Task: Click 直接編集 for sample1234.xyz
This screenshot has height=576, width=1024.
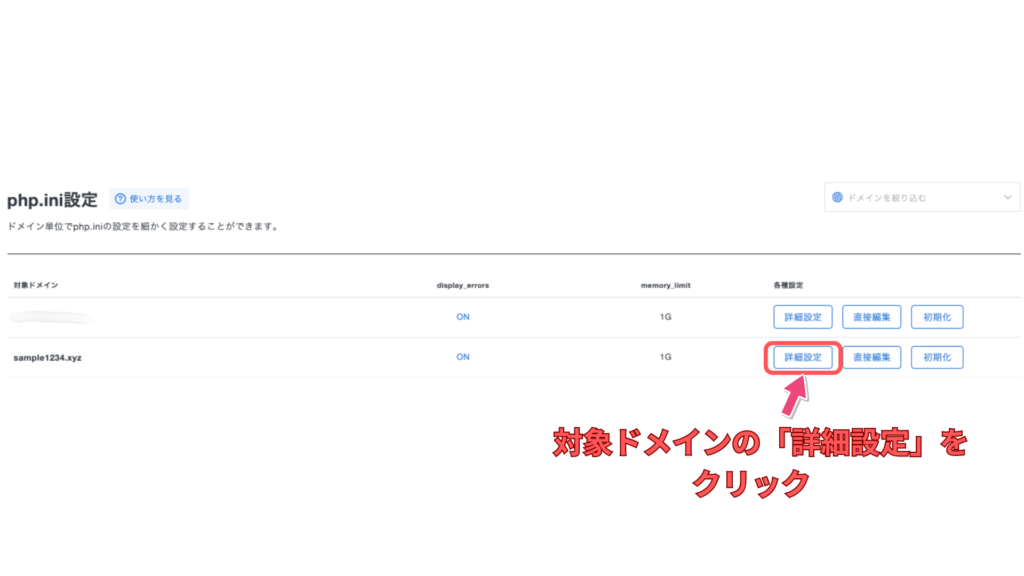Action: (872, 357)
